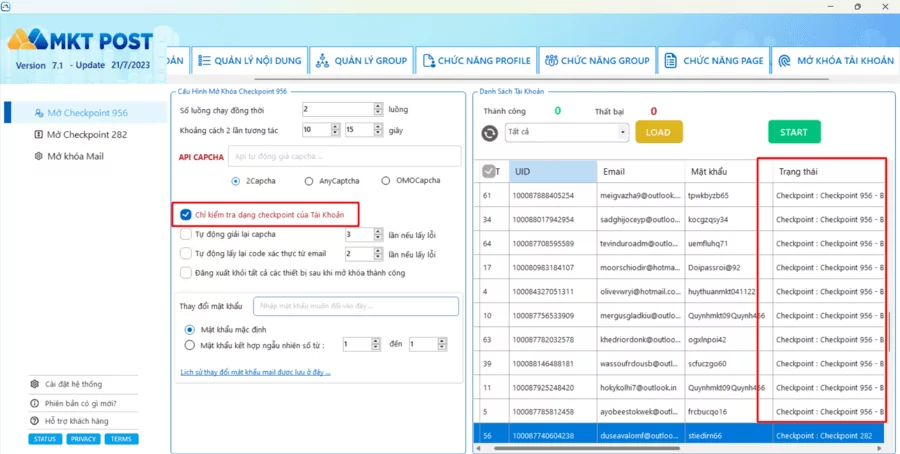Click the icon beside Mở Checkpoint 282
This screenshot has height=454, width=900.
click(x=39, y=134)
